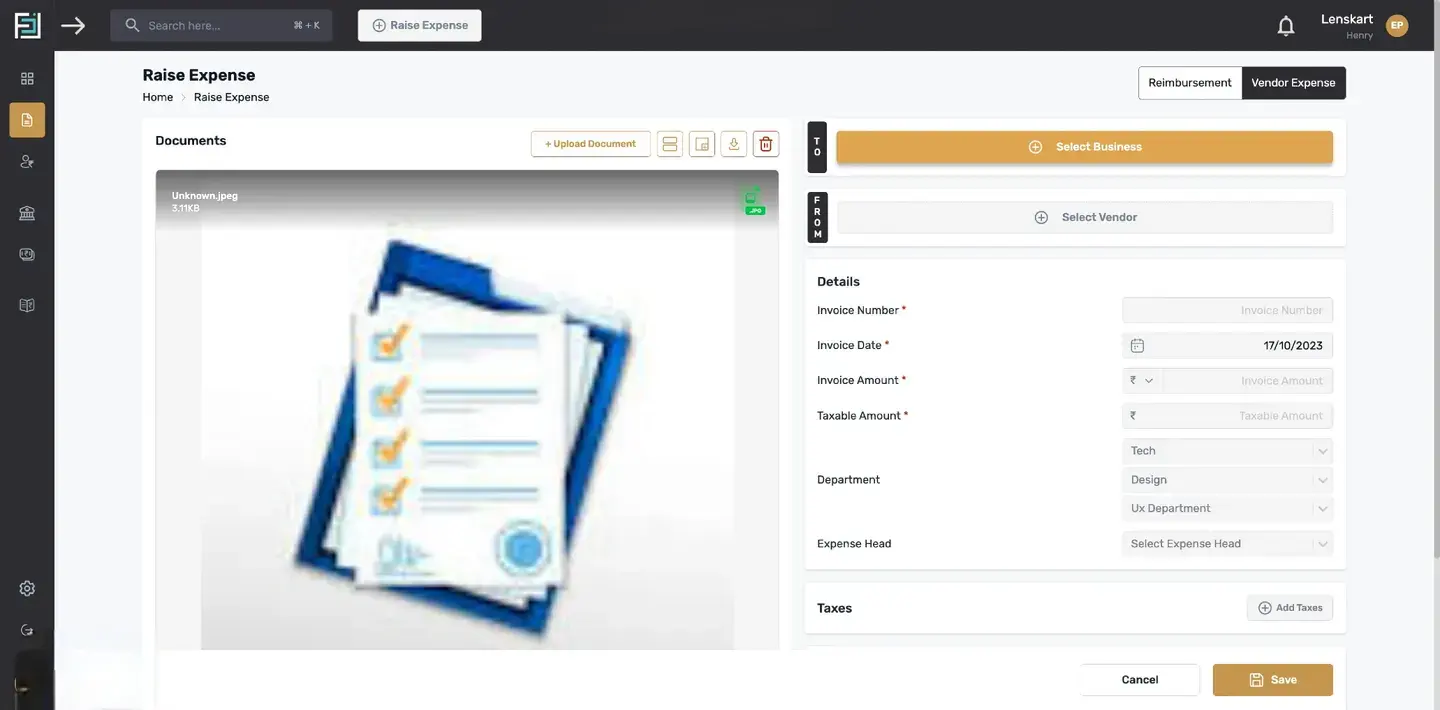
Task: Click the logout icon in the sidebar
Action: pyautogui.click(x=27, y=630)
